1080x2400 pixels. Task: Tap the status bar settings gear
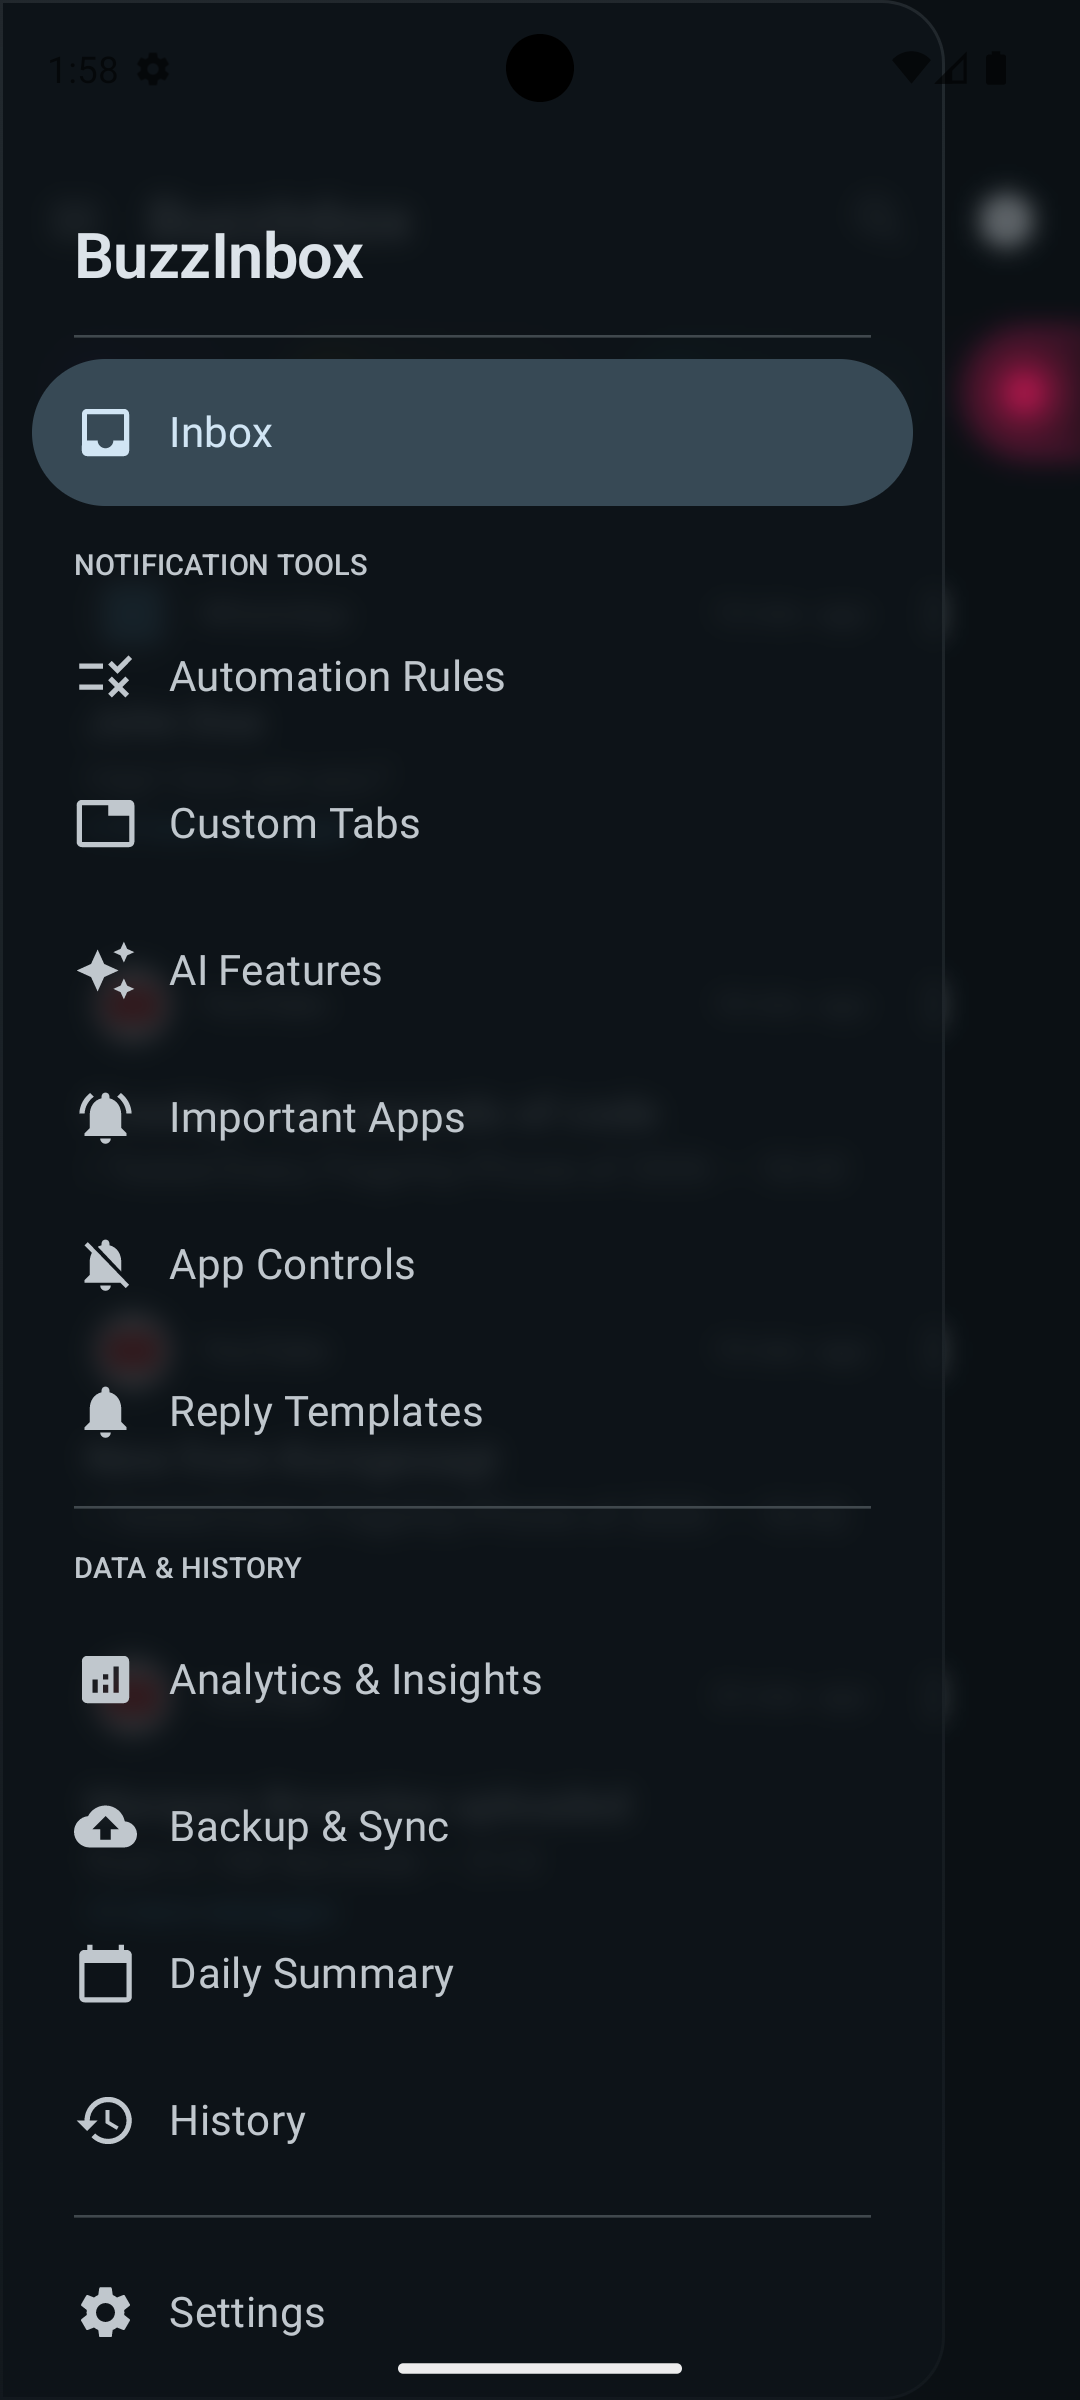tap(152, 70)
